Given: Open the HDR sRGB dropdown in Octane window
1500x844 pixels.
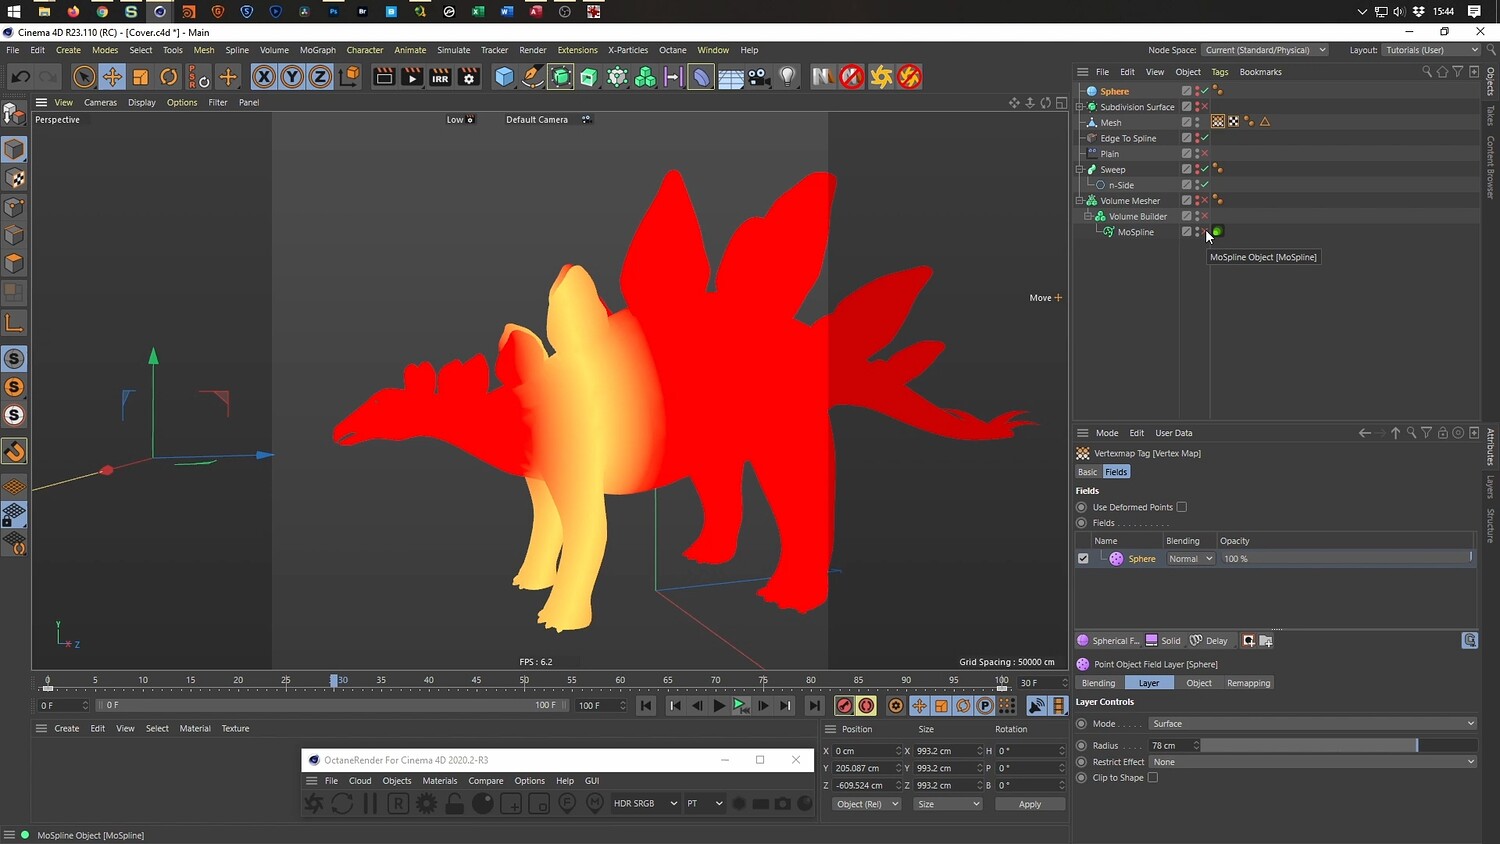Looking at the screenshot, I should click(x=645, y=803).
